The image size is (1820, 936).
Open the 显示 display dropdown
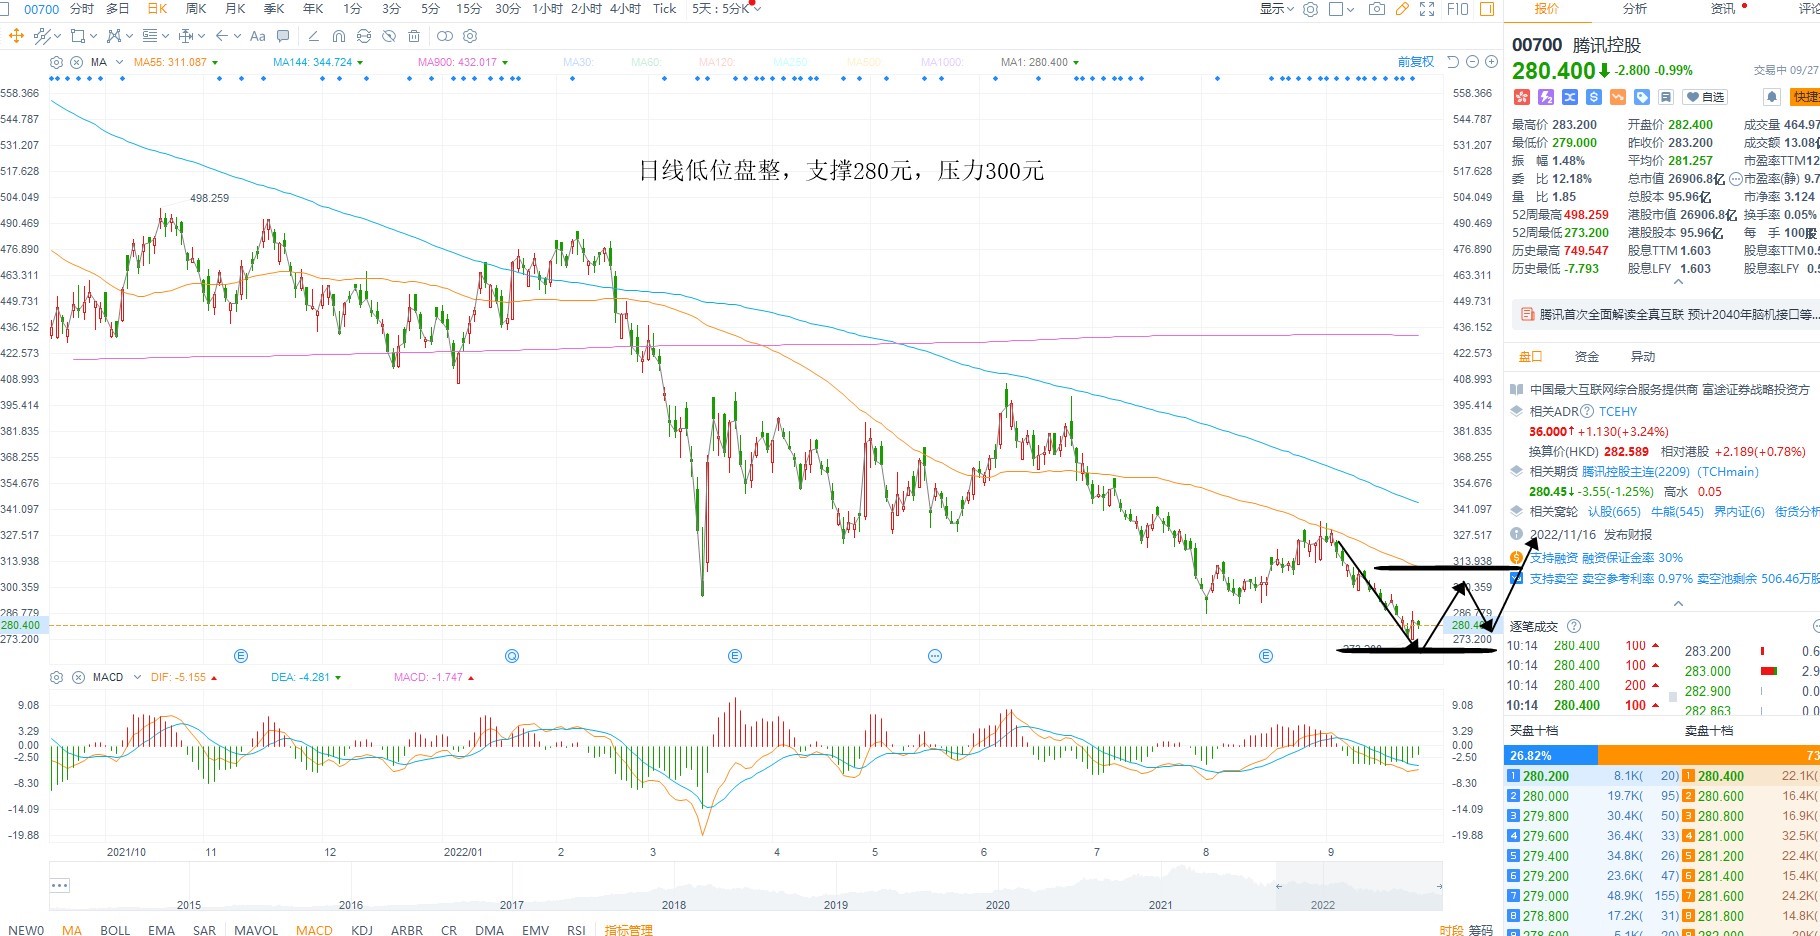click(x=1276, y=9)
